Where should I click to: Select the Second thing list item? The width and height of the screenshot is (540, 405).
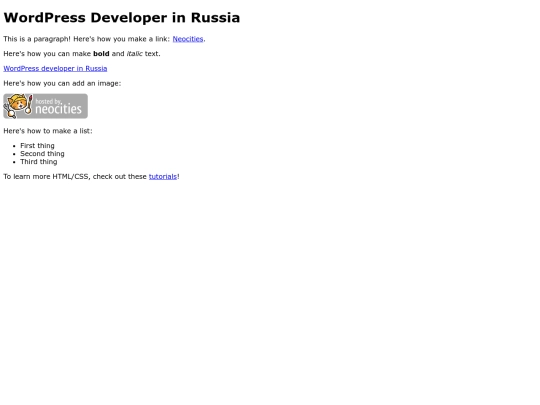click(42, 154)
